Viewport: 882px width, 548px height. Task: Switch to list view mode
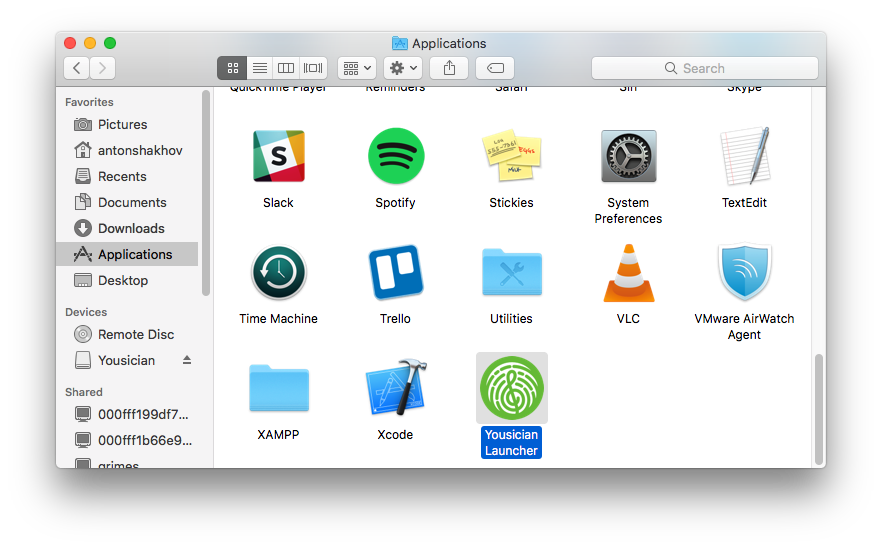(x=259, y=68)
